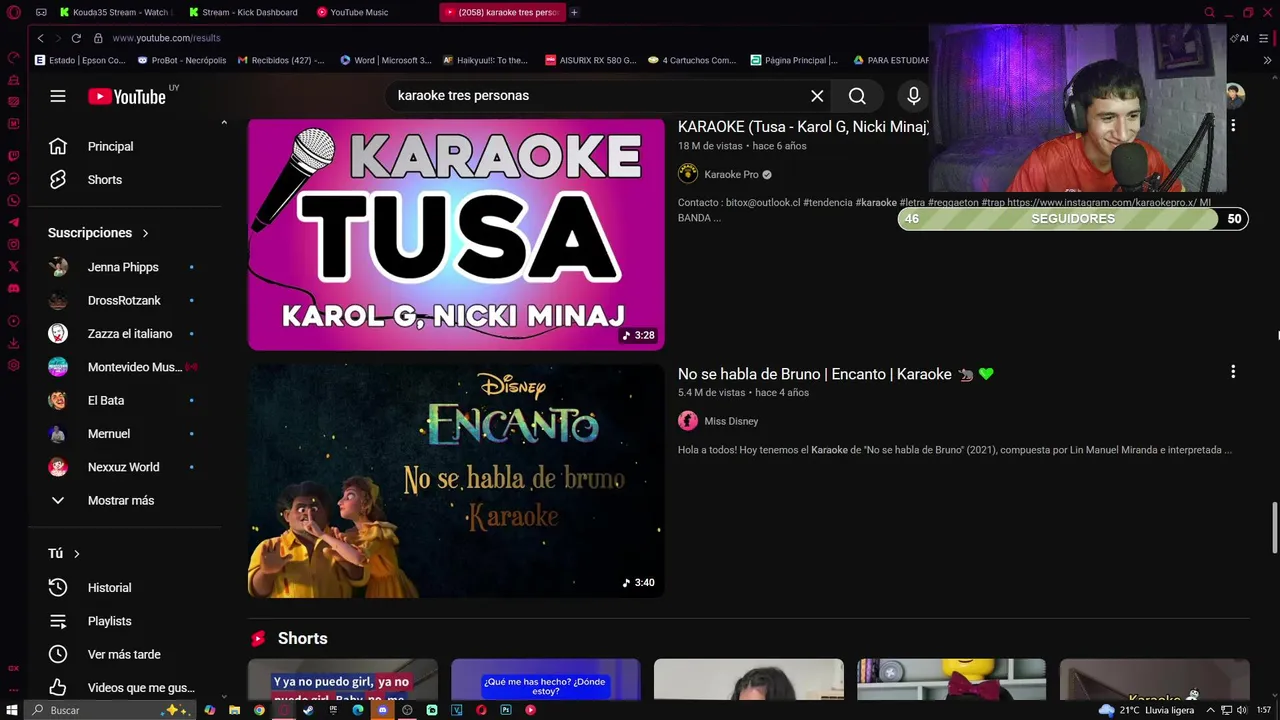Play the Encanto karaoke thumbnail

tap(456, 481)
